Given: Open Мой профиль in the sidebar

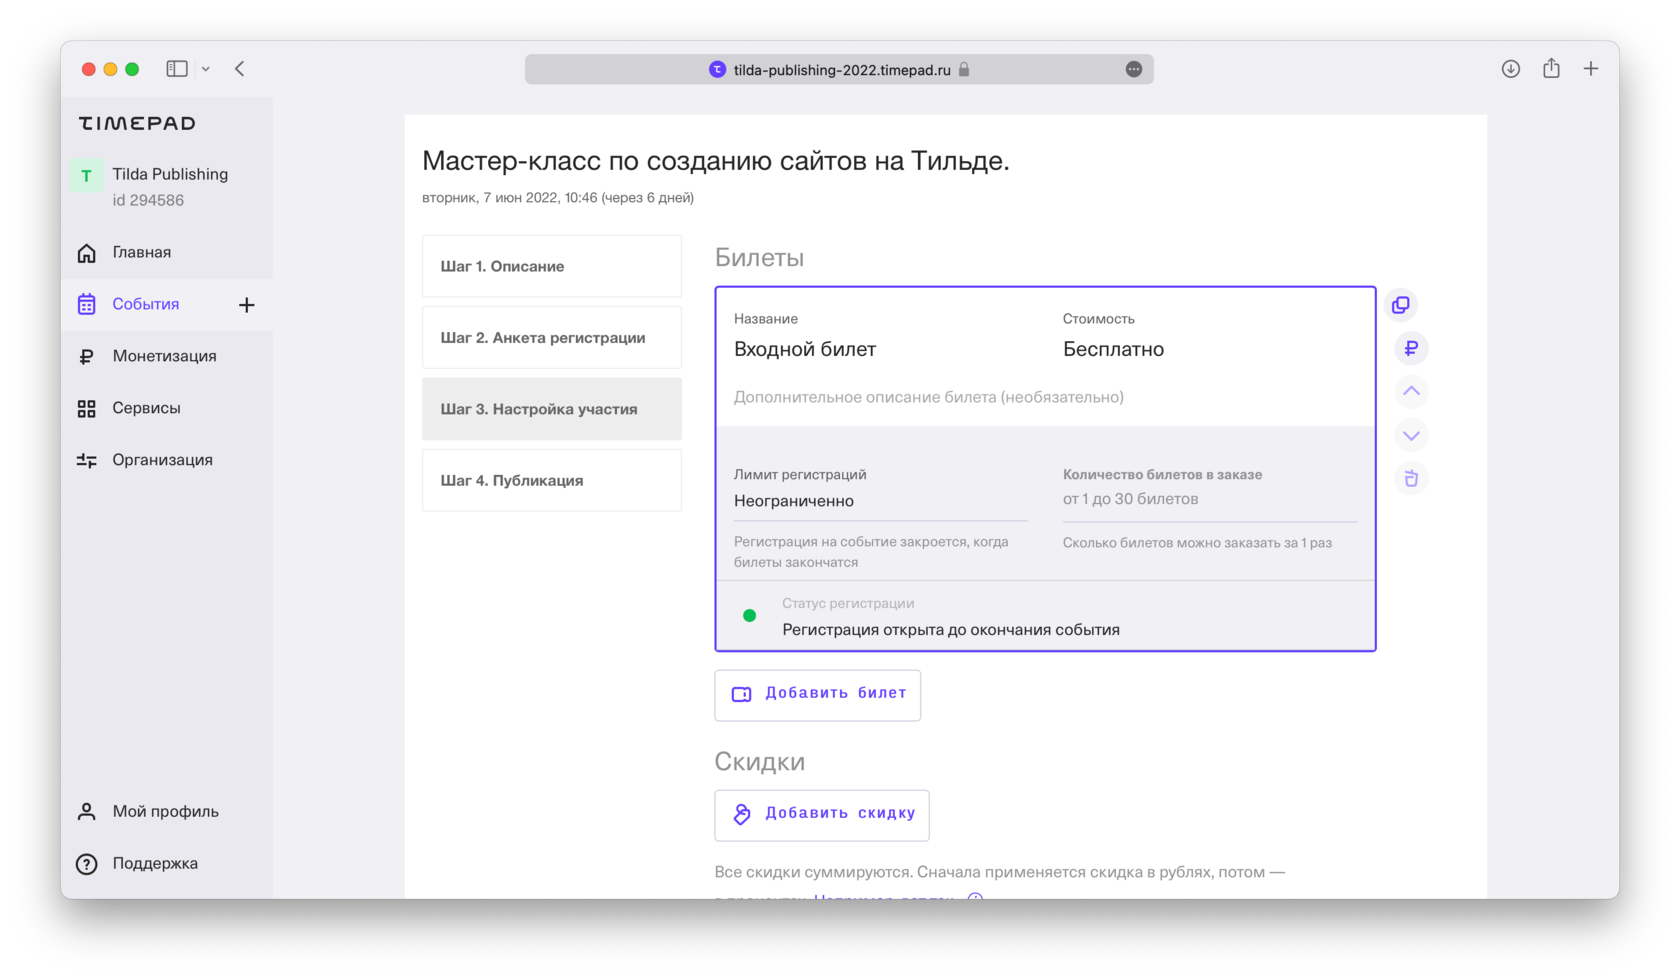Looking at the screenshot, I should (166, 812).
